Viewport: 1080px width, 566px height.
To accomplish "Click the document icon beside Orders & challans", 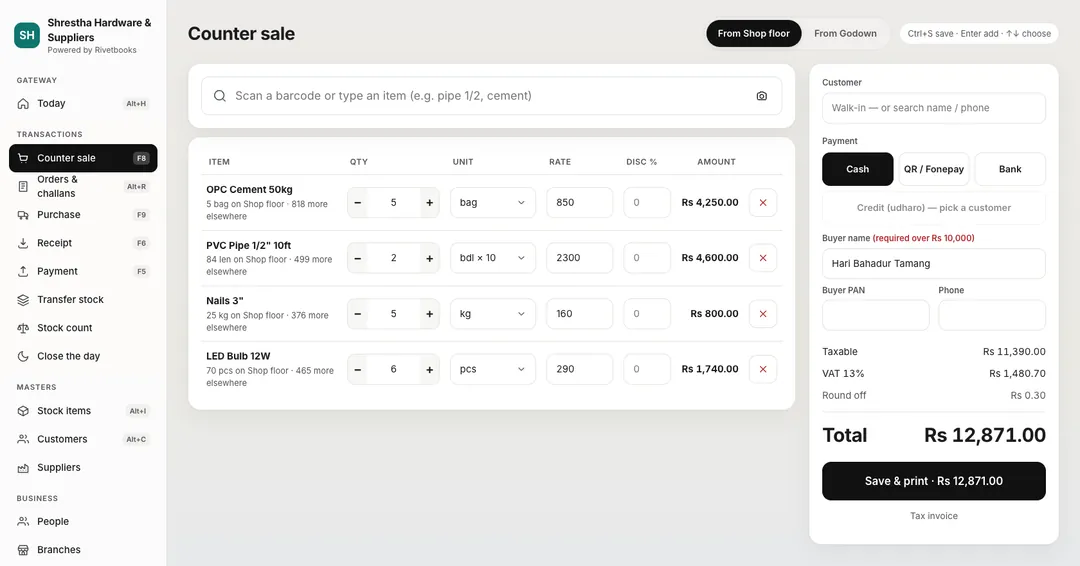I will click(x=23, y=186).
